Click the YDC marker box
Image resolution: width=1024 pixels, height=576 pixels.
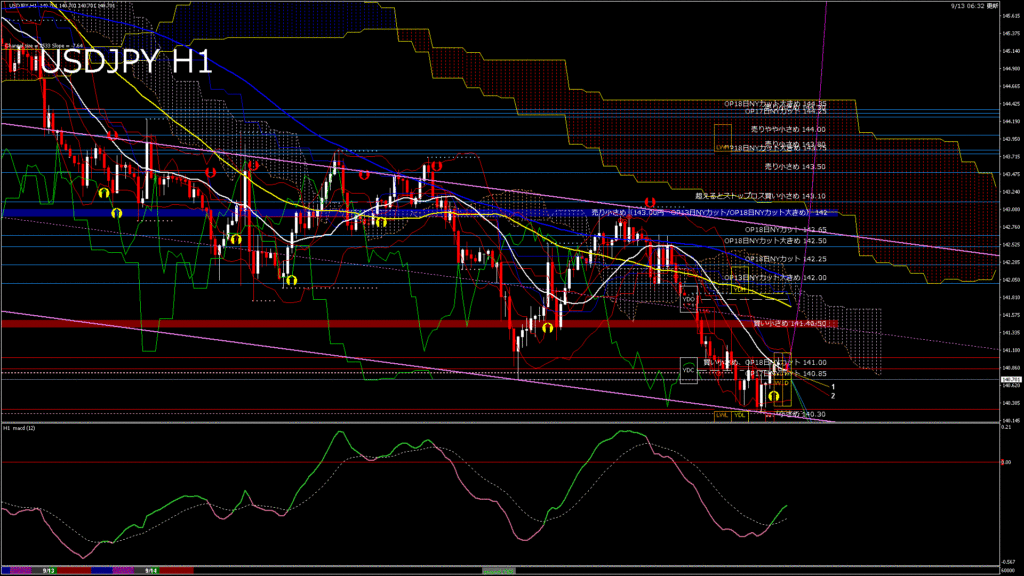pyautogui.click(x=688, y=370)
